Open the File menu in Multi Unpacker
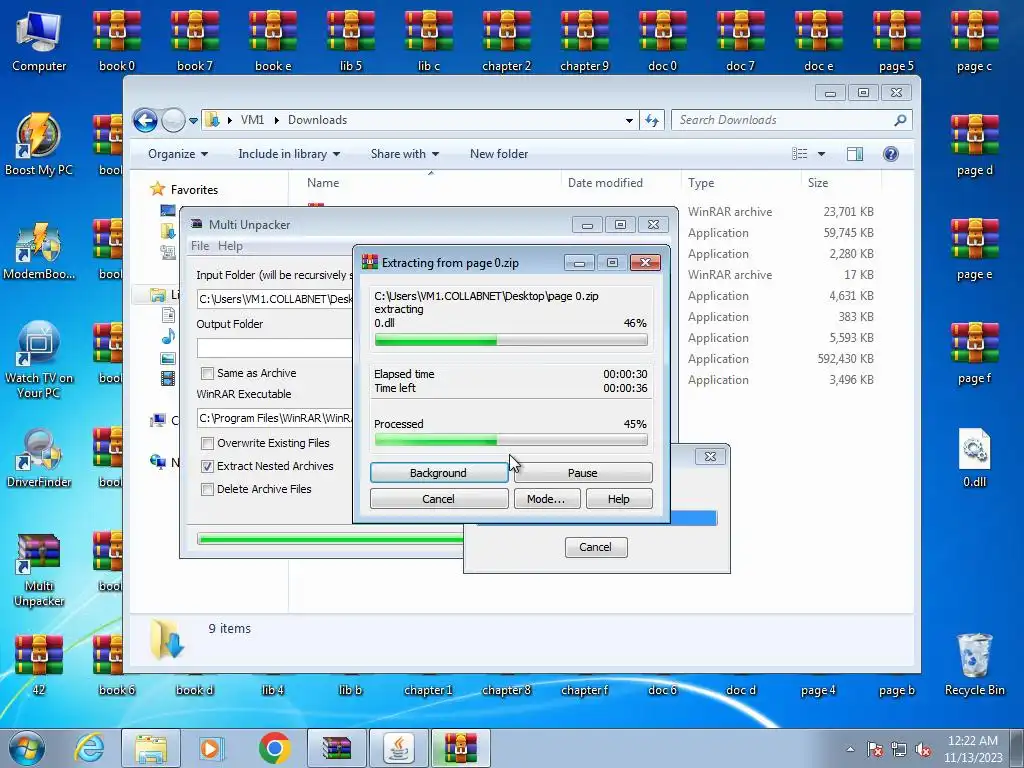1024x768 pixels. click(200, 246)
